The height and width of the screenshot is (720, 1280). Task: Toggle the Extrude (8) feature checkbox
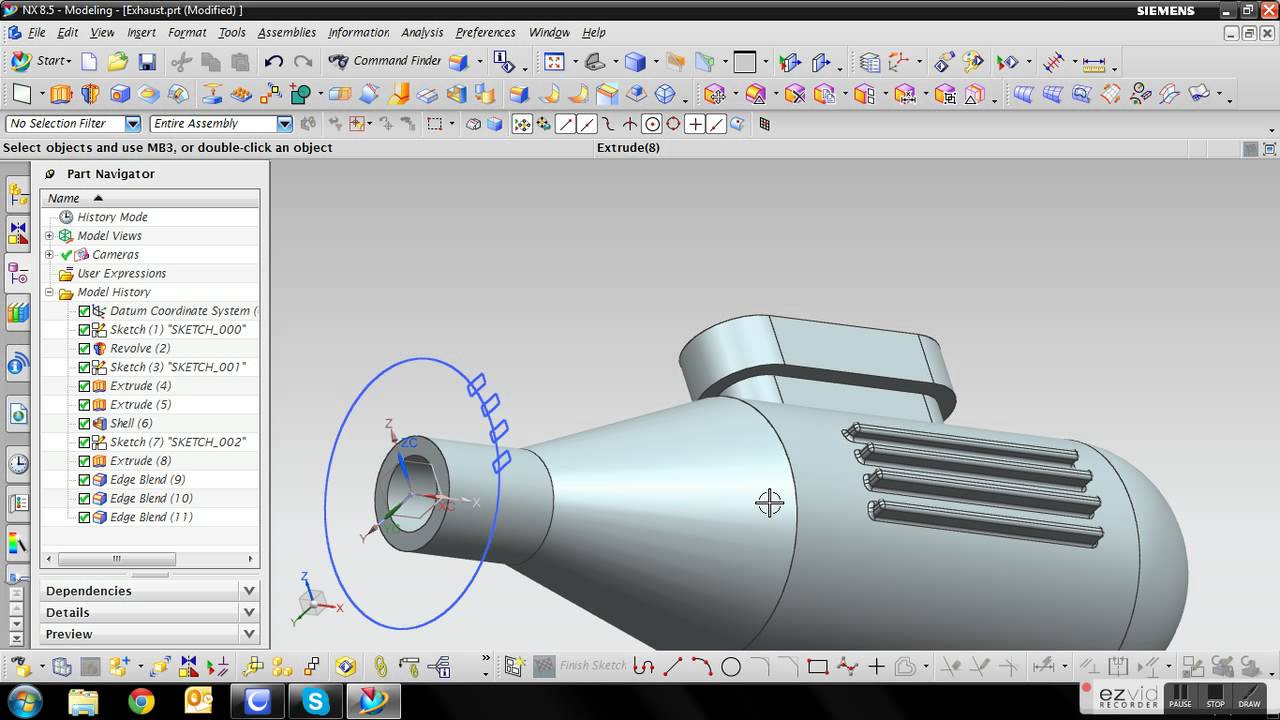tap(84, 461)
